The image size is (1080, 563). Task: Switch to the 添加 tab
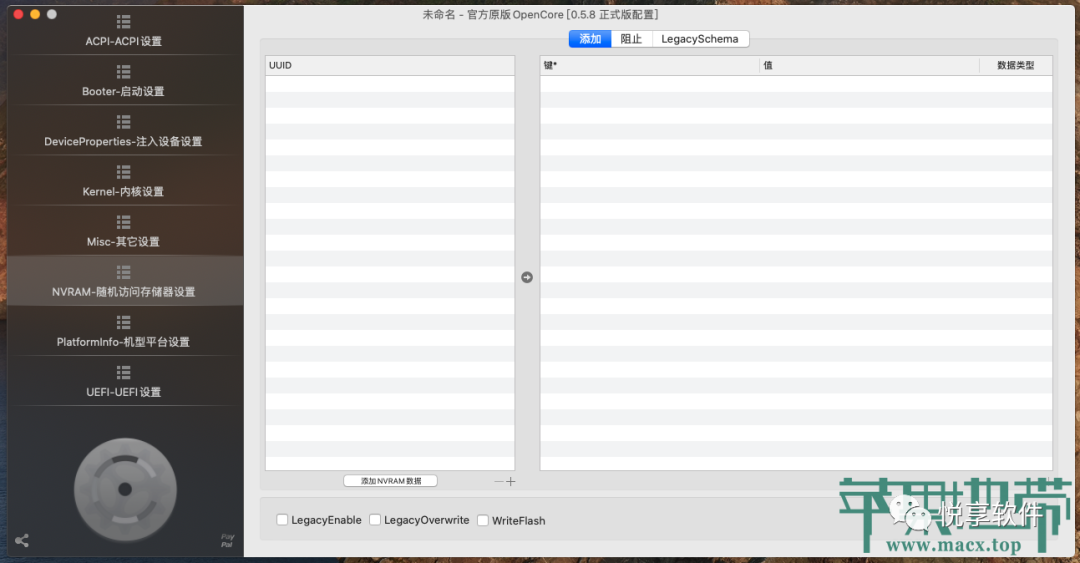(x=590, y=39)
